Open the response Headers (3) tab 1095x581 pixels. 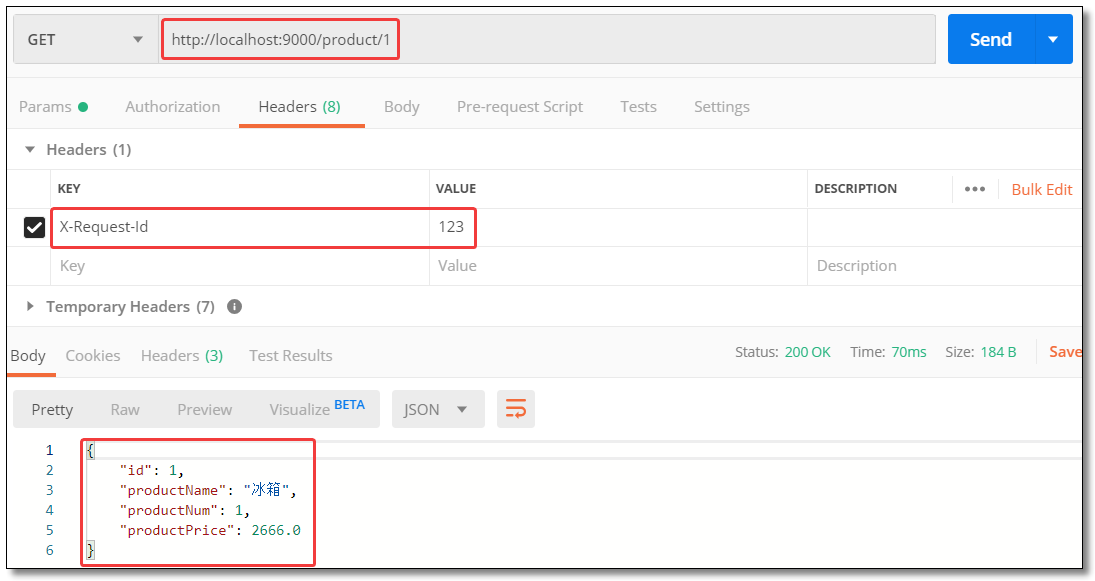[182, 355]
